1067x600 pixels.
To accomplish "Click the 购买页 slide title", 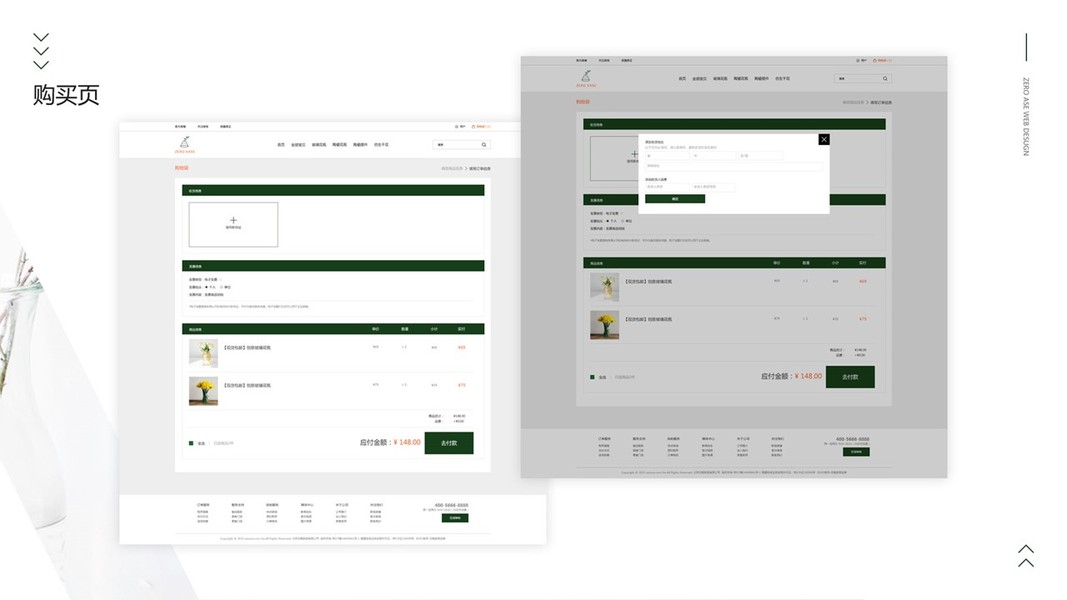I will [66, 95].
